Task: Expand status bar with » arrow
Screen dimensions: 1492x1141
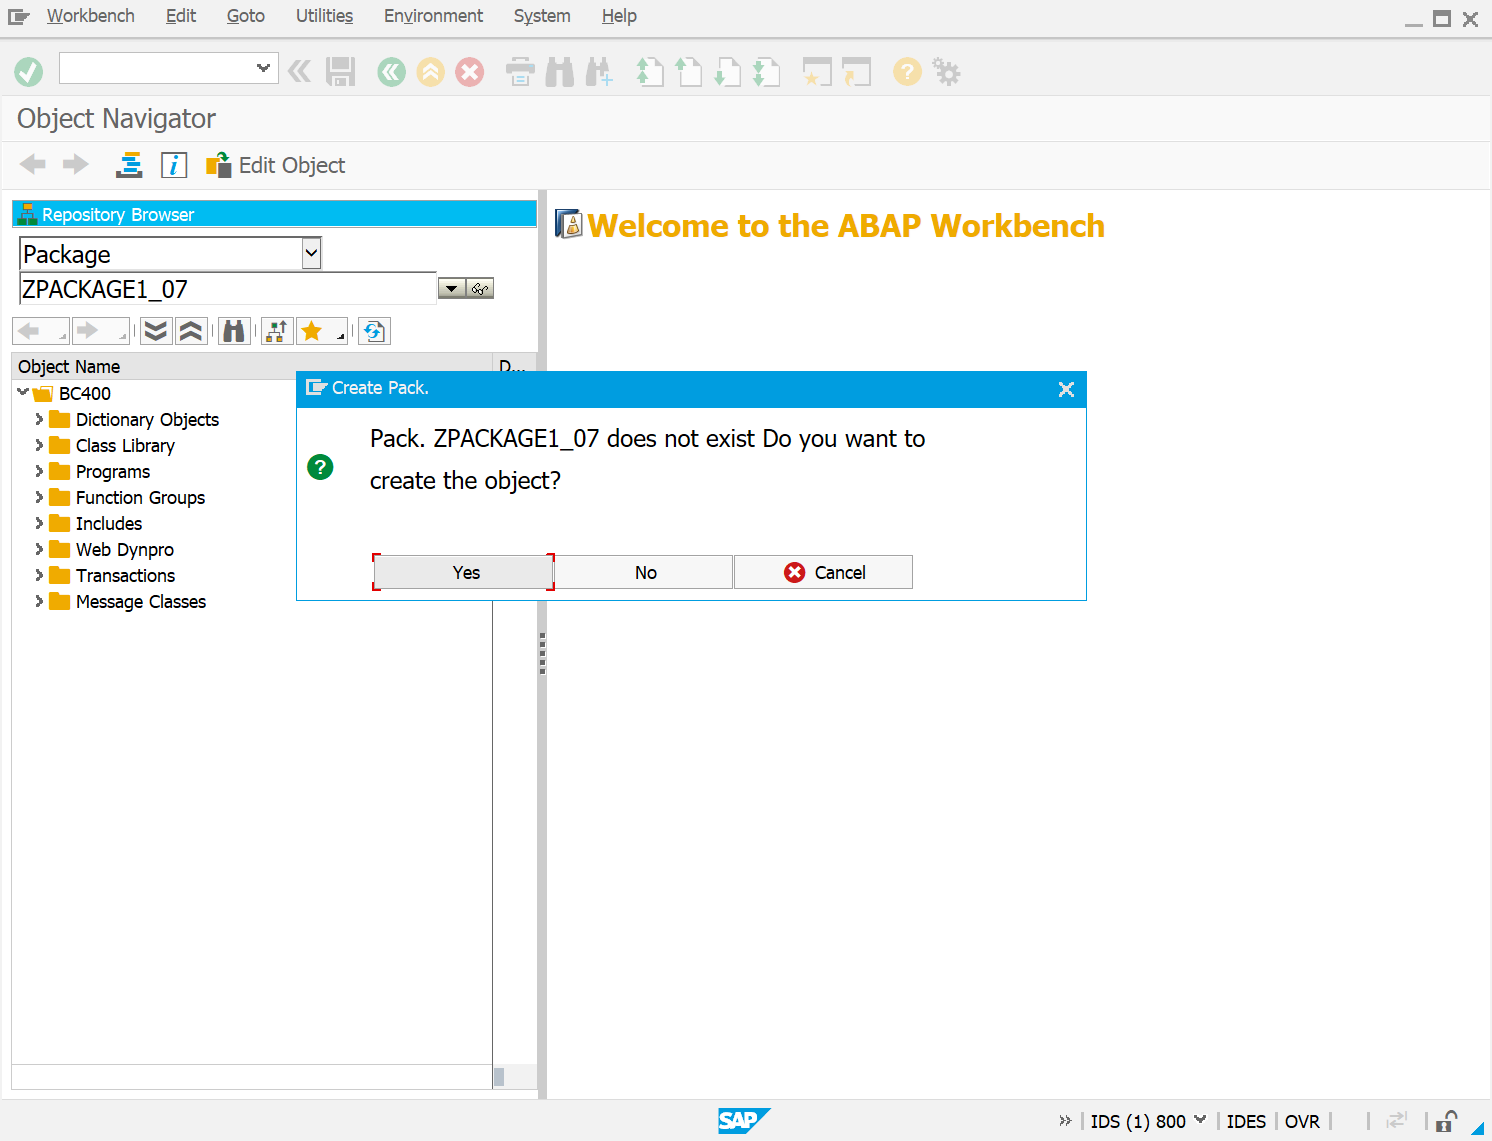Action: [x=1065, y=1120]
